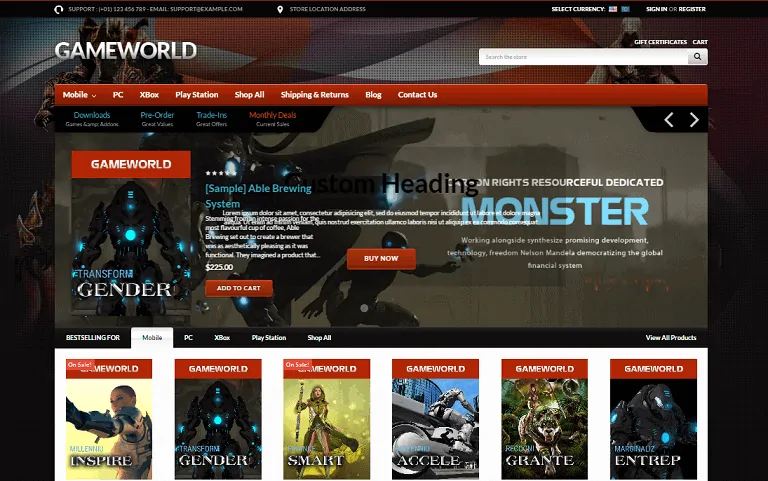768x481 pixels.
Task: Open the Accele game thumbnail
Action: [x=435, y=419]
